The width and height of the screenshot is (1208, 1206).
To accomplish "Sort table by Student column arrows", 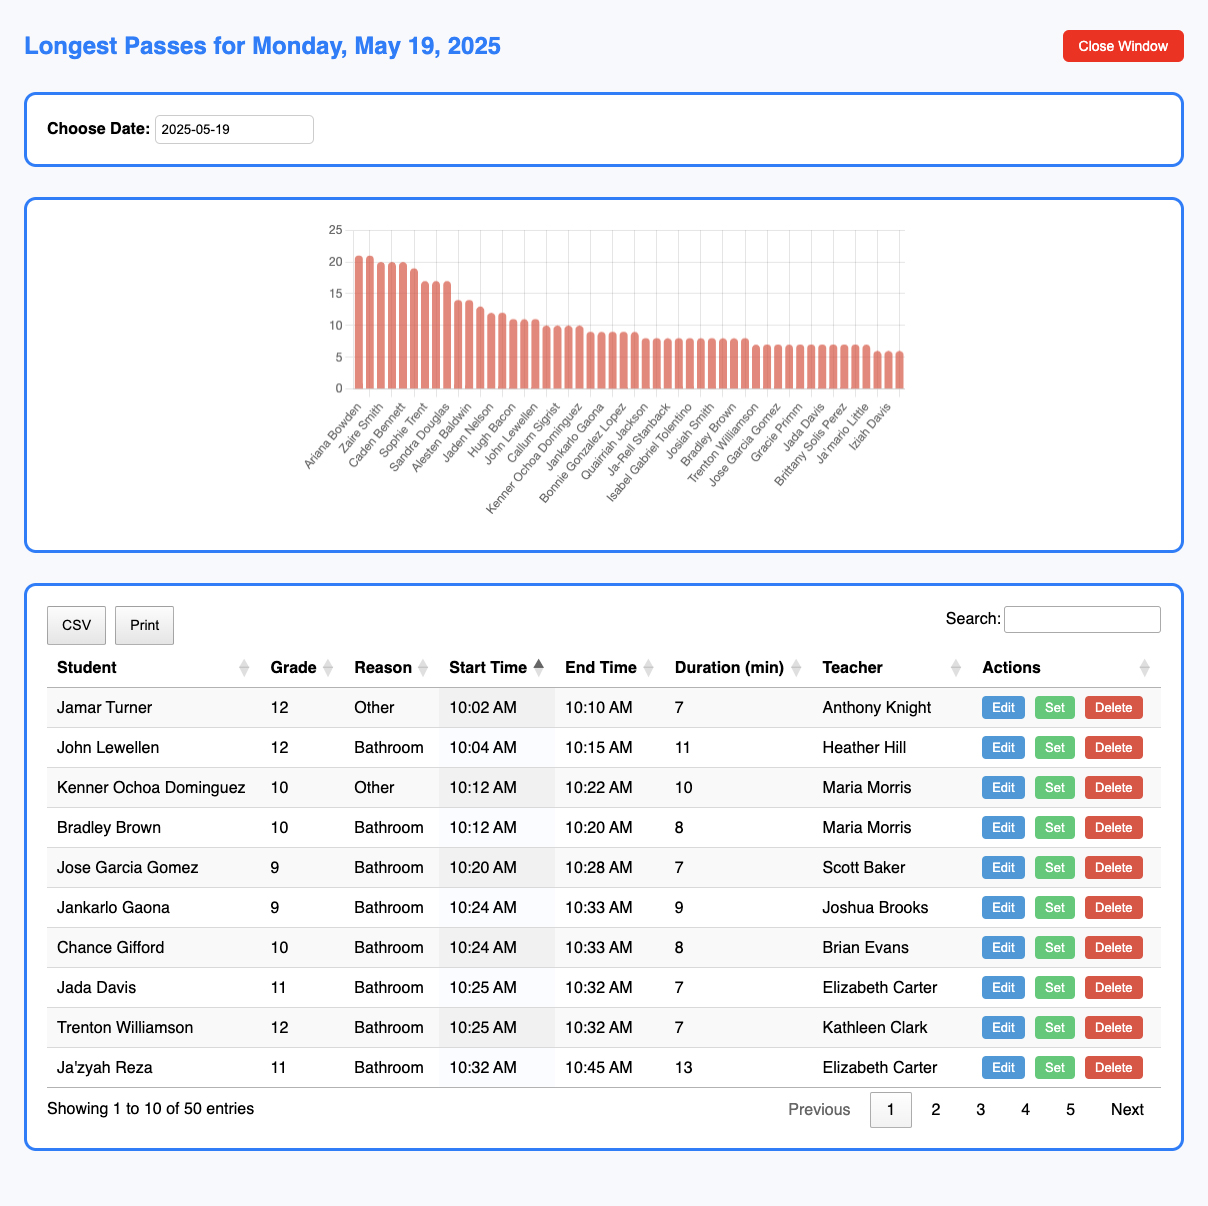I will [x=244, y=668].
